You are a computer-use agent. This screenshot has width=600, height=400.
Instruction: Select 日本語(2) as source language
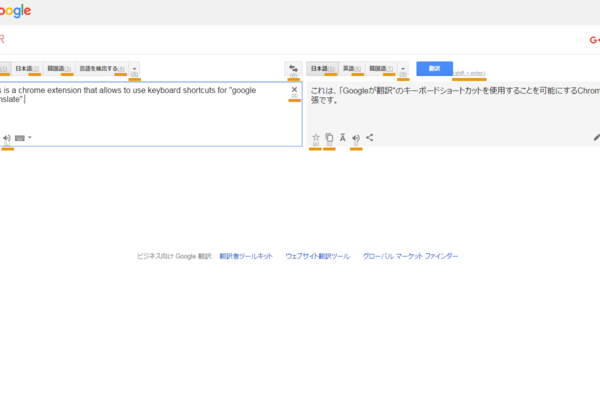coord(27,69)
